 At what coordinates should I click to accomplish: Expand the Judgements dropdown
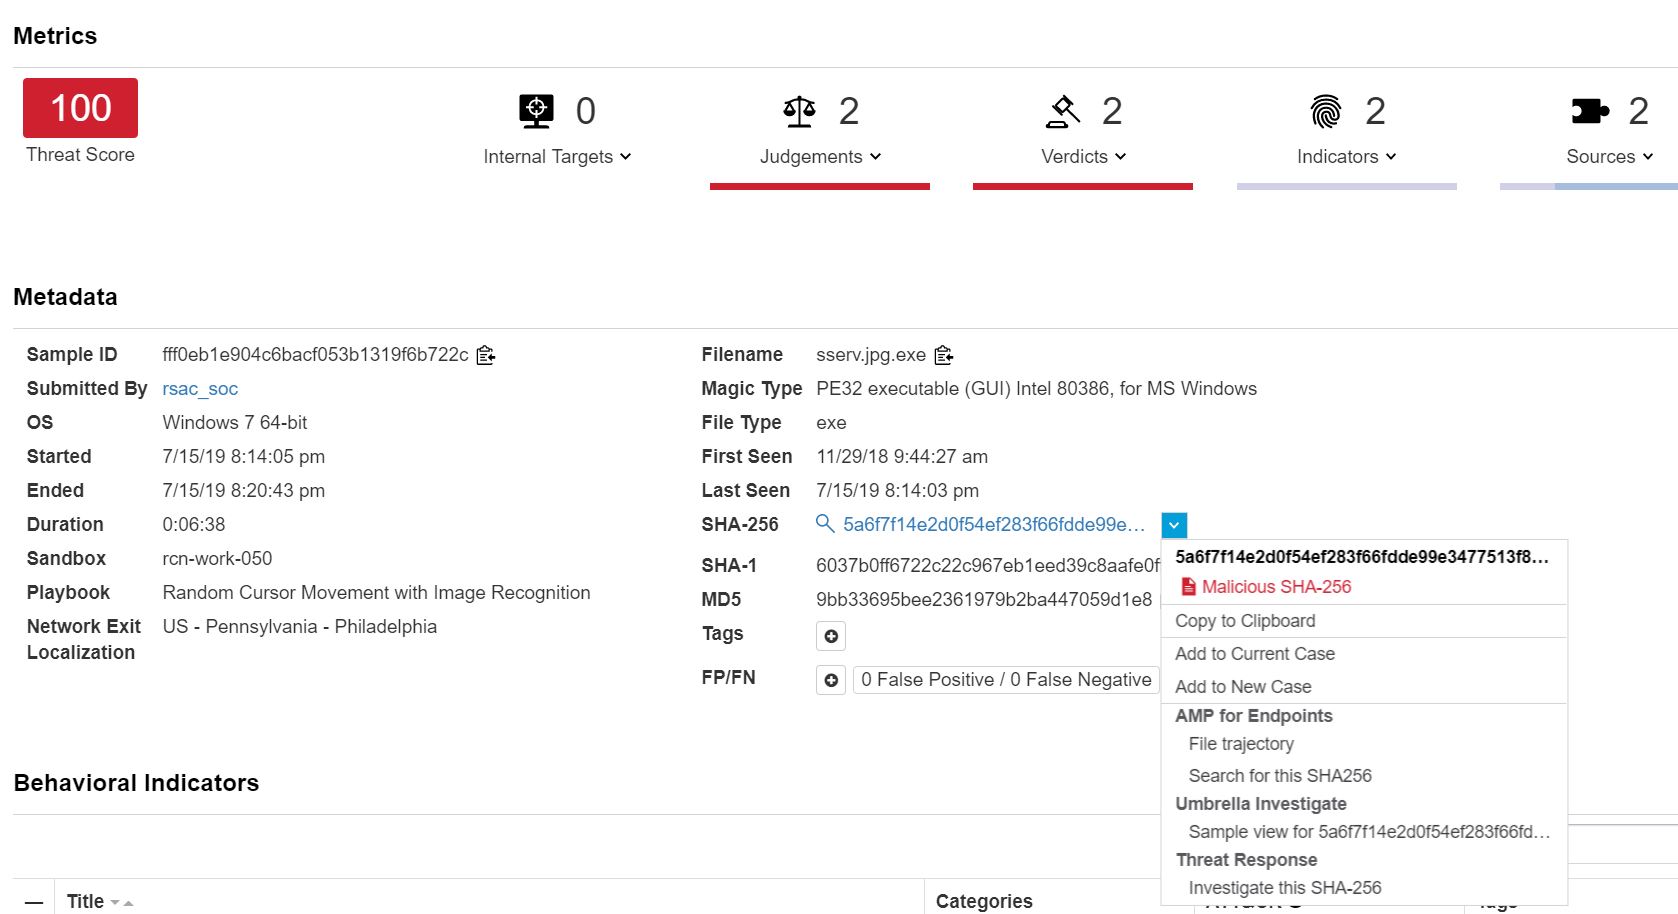(820, 157)
